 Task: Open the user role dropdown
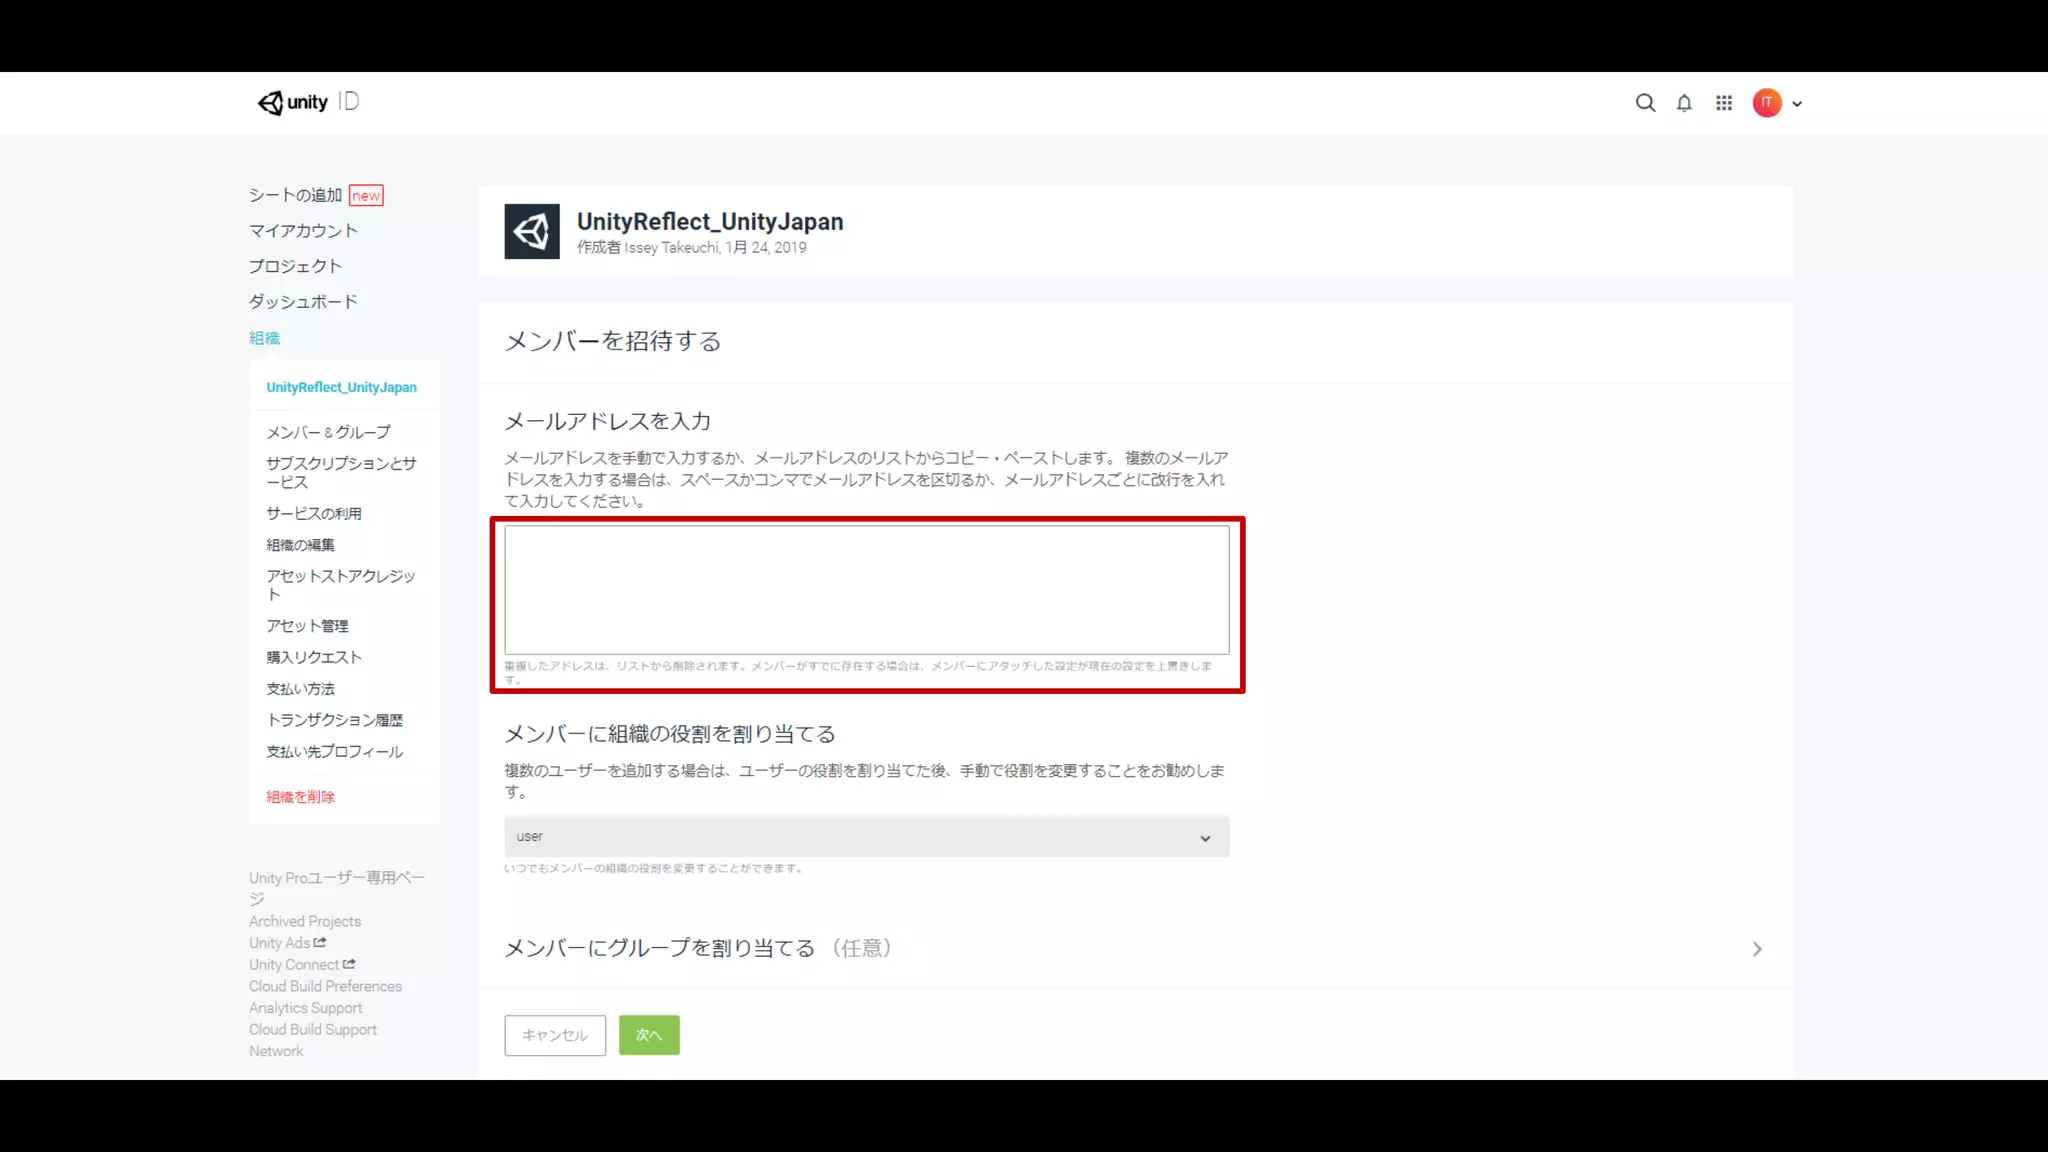click(x=866, y=837)
